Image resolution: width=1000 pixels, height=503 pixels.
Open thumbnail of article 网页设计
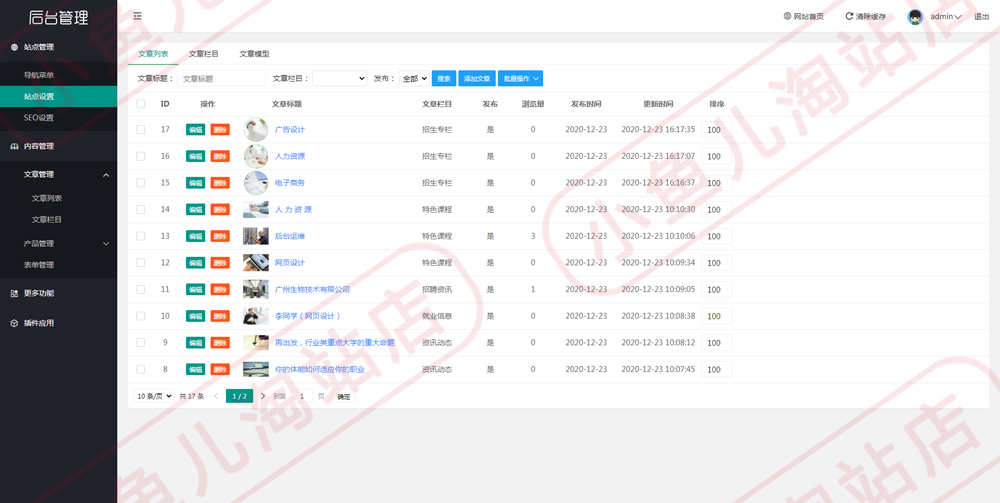point(256,263)
